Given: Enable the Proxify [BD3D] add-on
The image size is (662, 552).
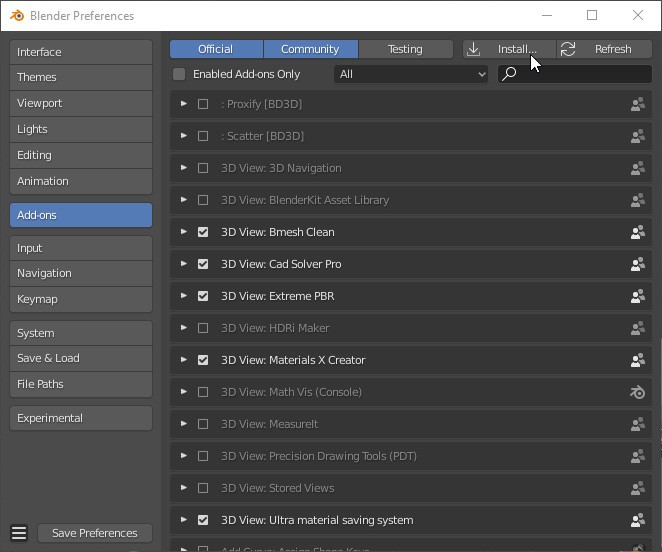Looking at the screenshot, I should [203, 104].
